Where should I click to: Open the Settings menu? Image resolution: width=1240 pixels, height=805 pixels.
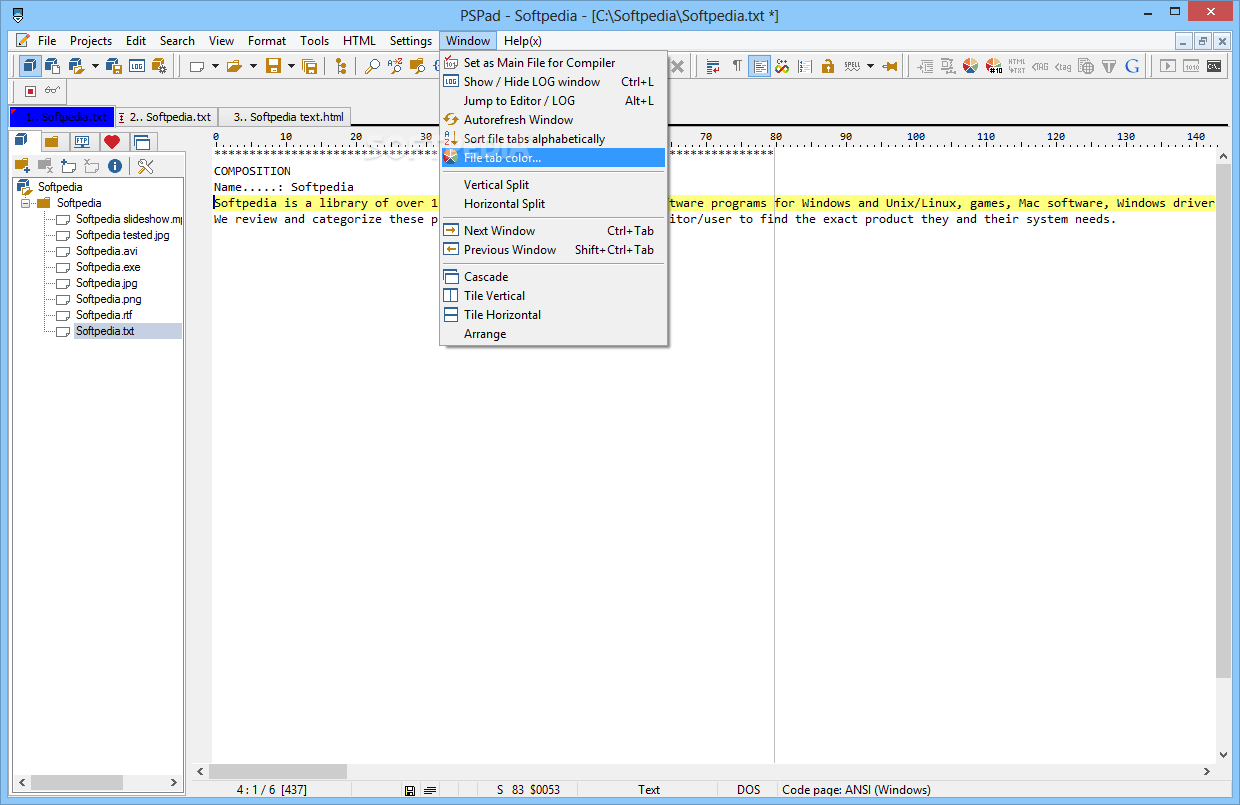pyautogui.click(x=411, y=41)
